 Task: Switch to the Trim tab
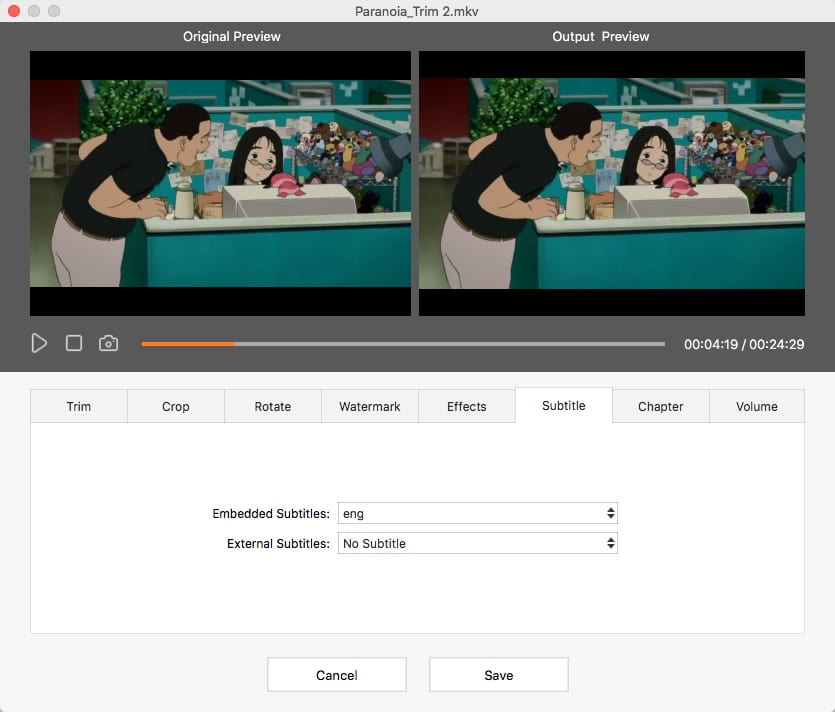[x=78, y=406]
